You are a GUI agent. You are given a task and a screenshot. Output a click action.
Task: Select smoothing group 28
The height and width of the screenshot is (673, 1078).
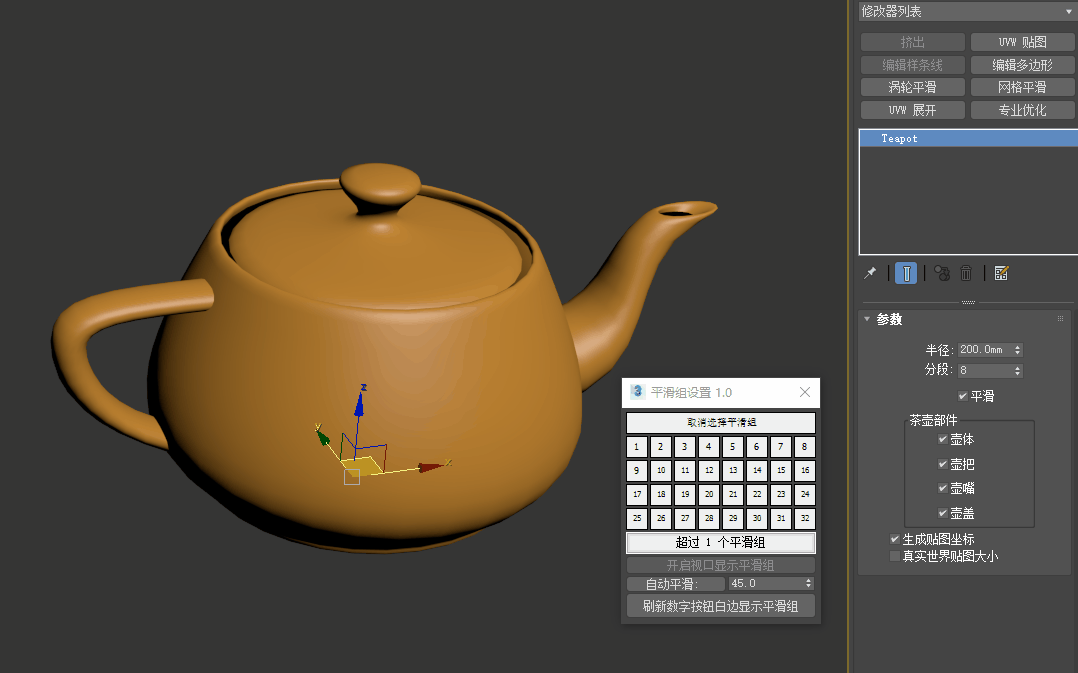click(709, 518)
